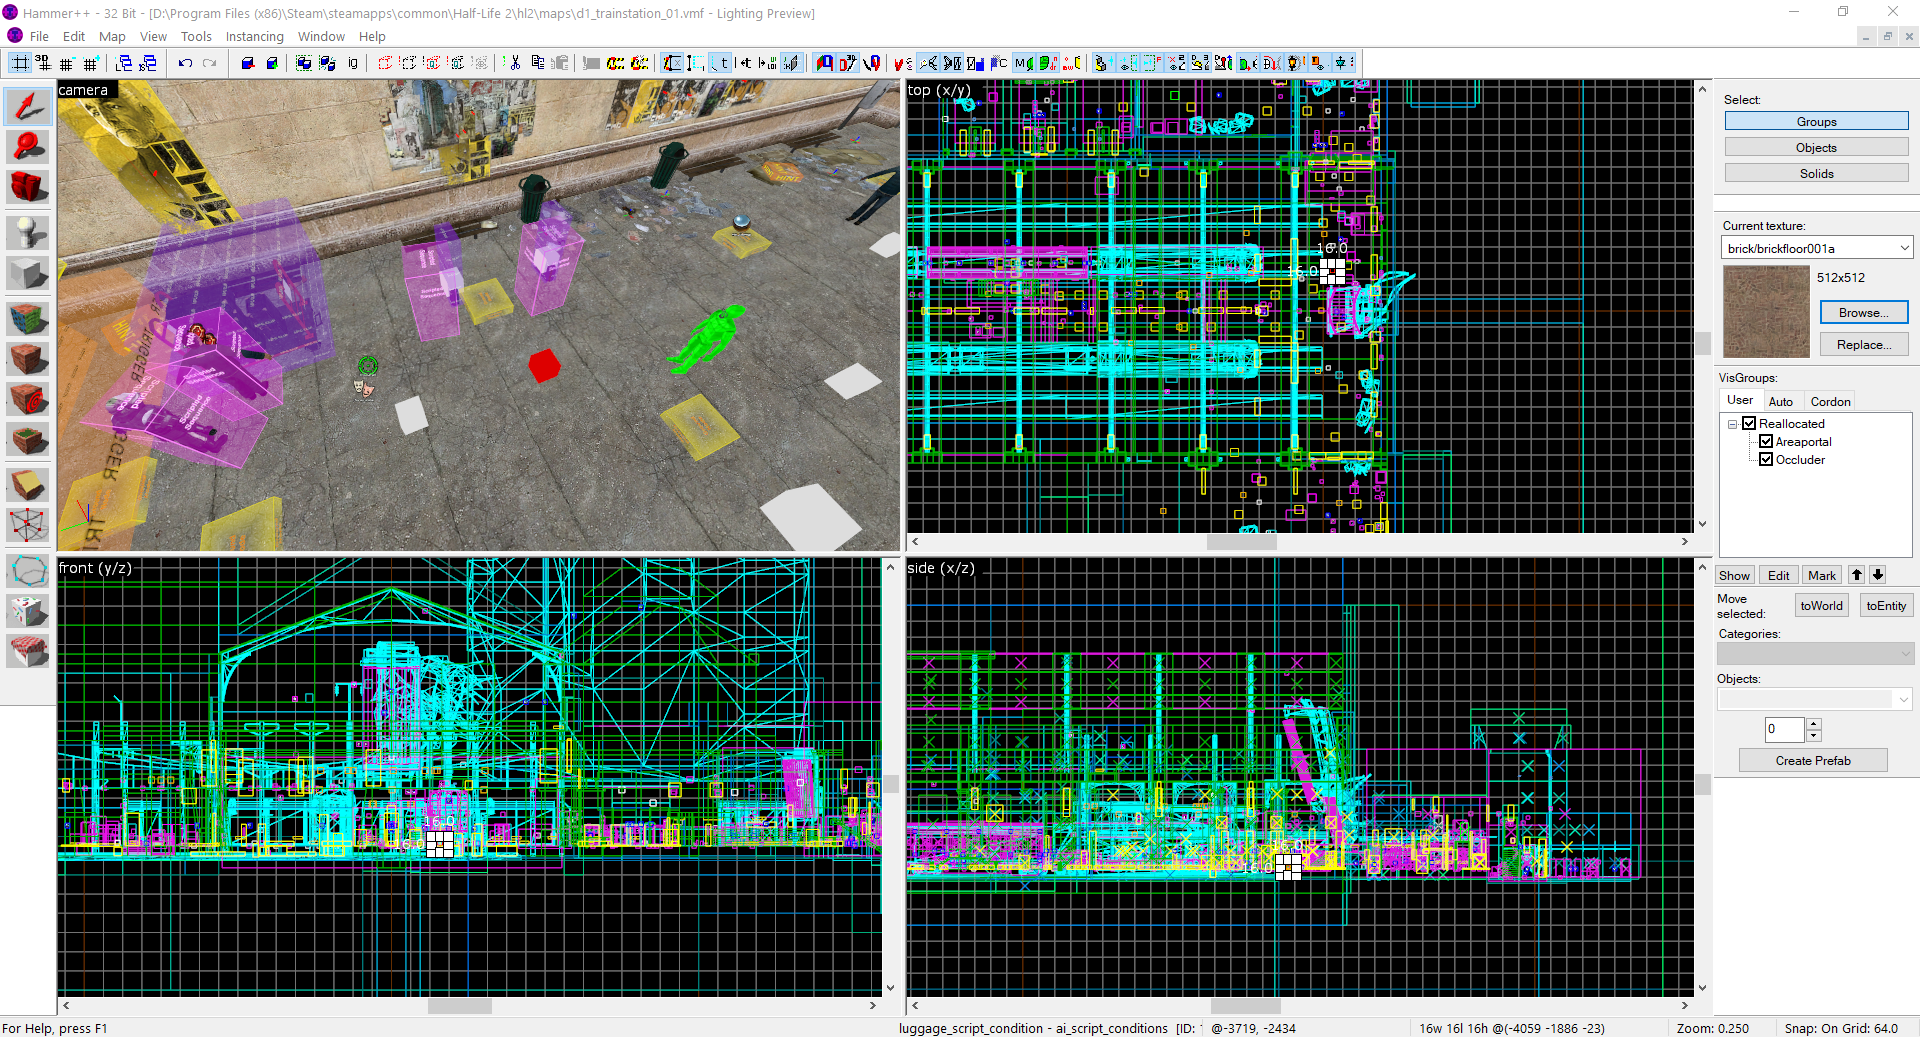Viewport: 1920px width, 1037px height.
Task: Select the Vertex manipulation tool
Action: click(x=28, y=524)
